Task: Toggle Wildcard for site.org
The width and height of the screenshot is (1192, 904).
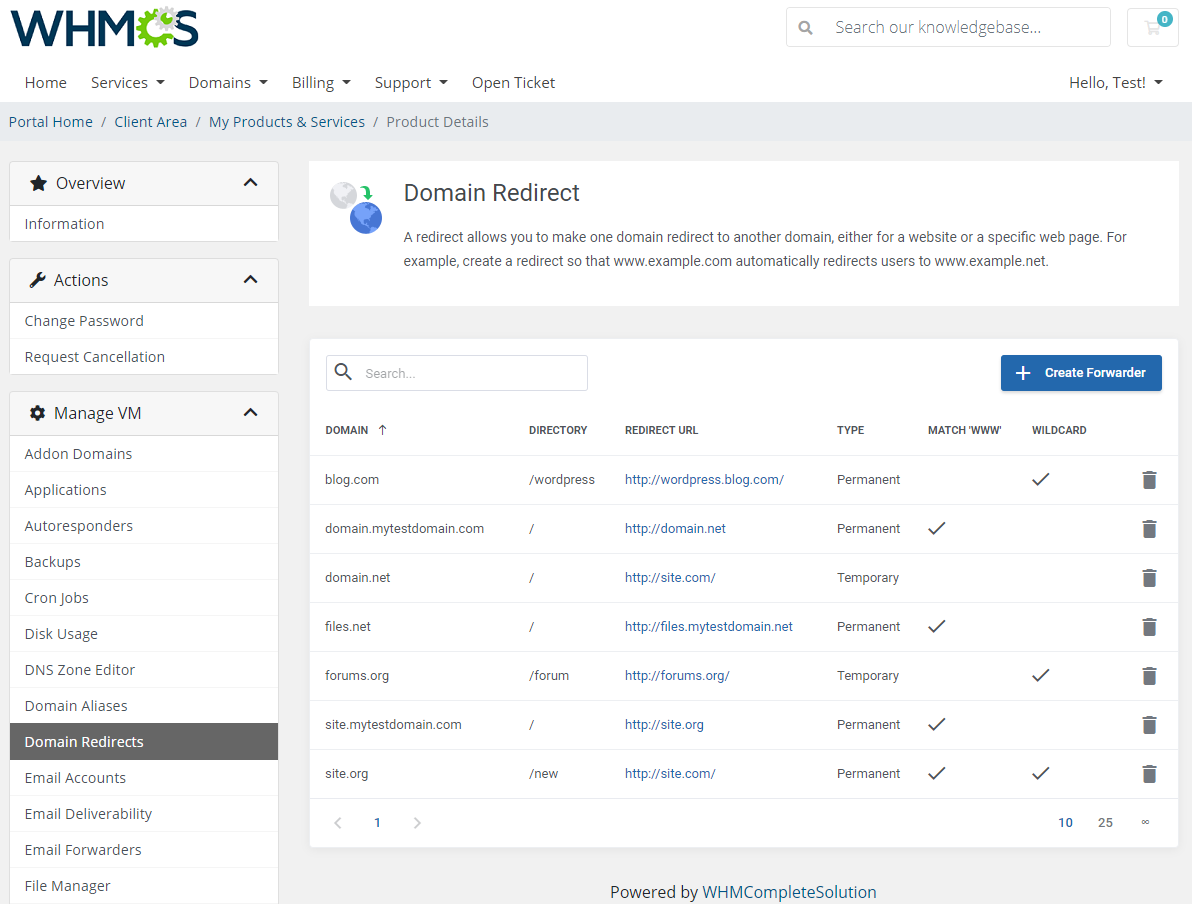Action: 1040,774
